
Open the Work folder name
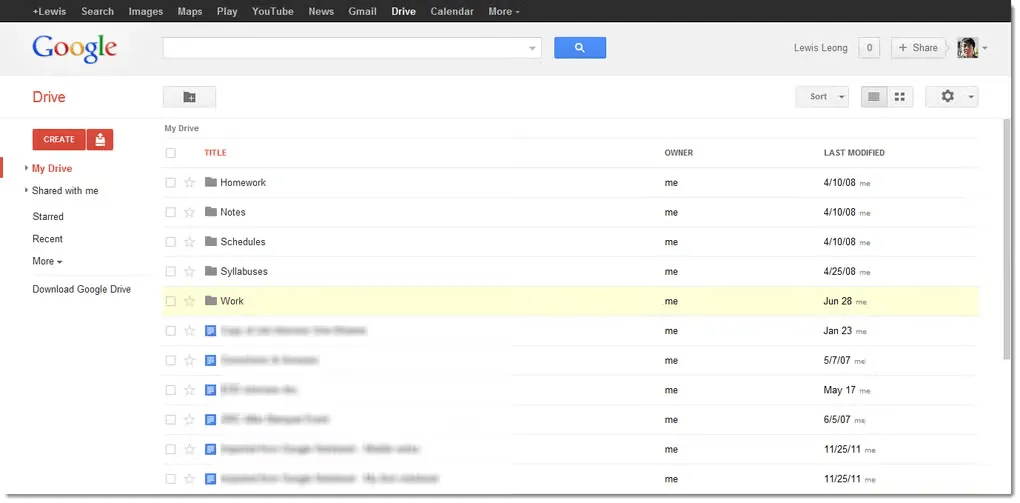[x=232, y=301]
